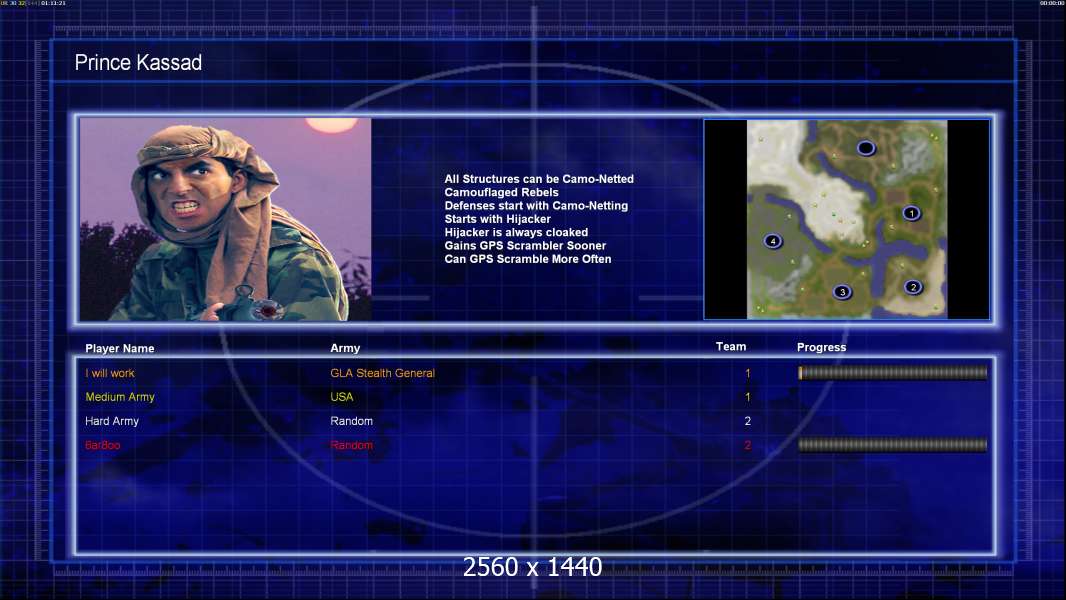The width and height of the screenshot is (1066, 600).
Task: Click 'Hijacker is always cloaked' line
Action: point(516,232)
